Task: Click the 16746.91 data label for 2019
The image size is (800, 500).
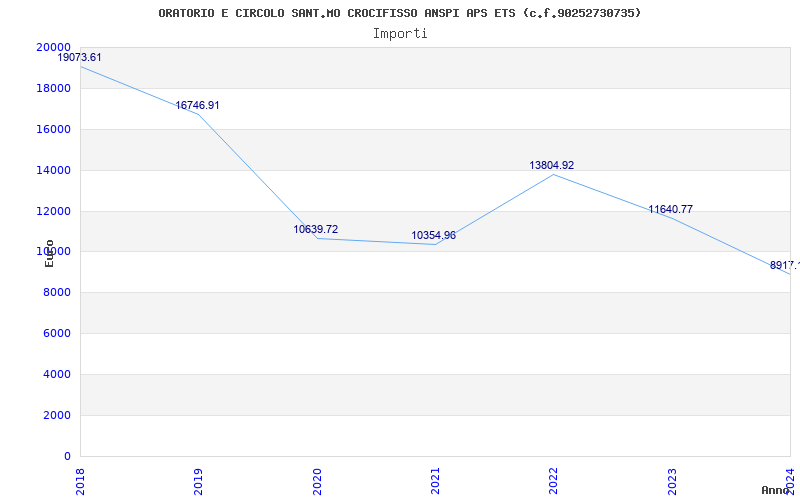Action: (197, 105)
